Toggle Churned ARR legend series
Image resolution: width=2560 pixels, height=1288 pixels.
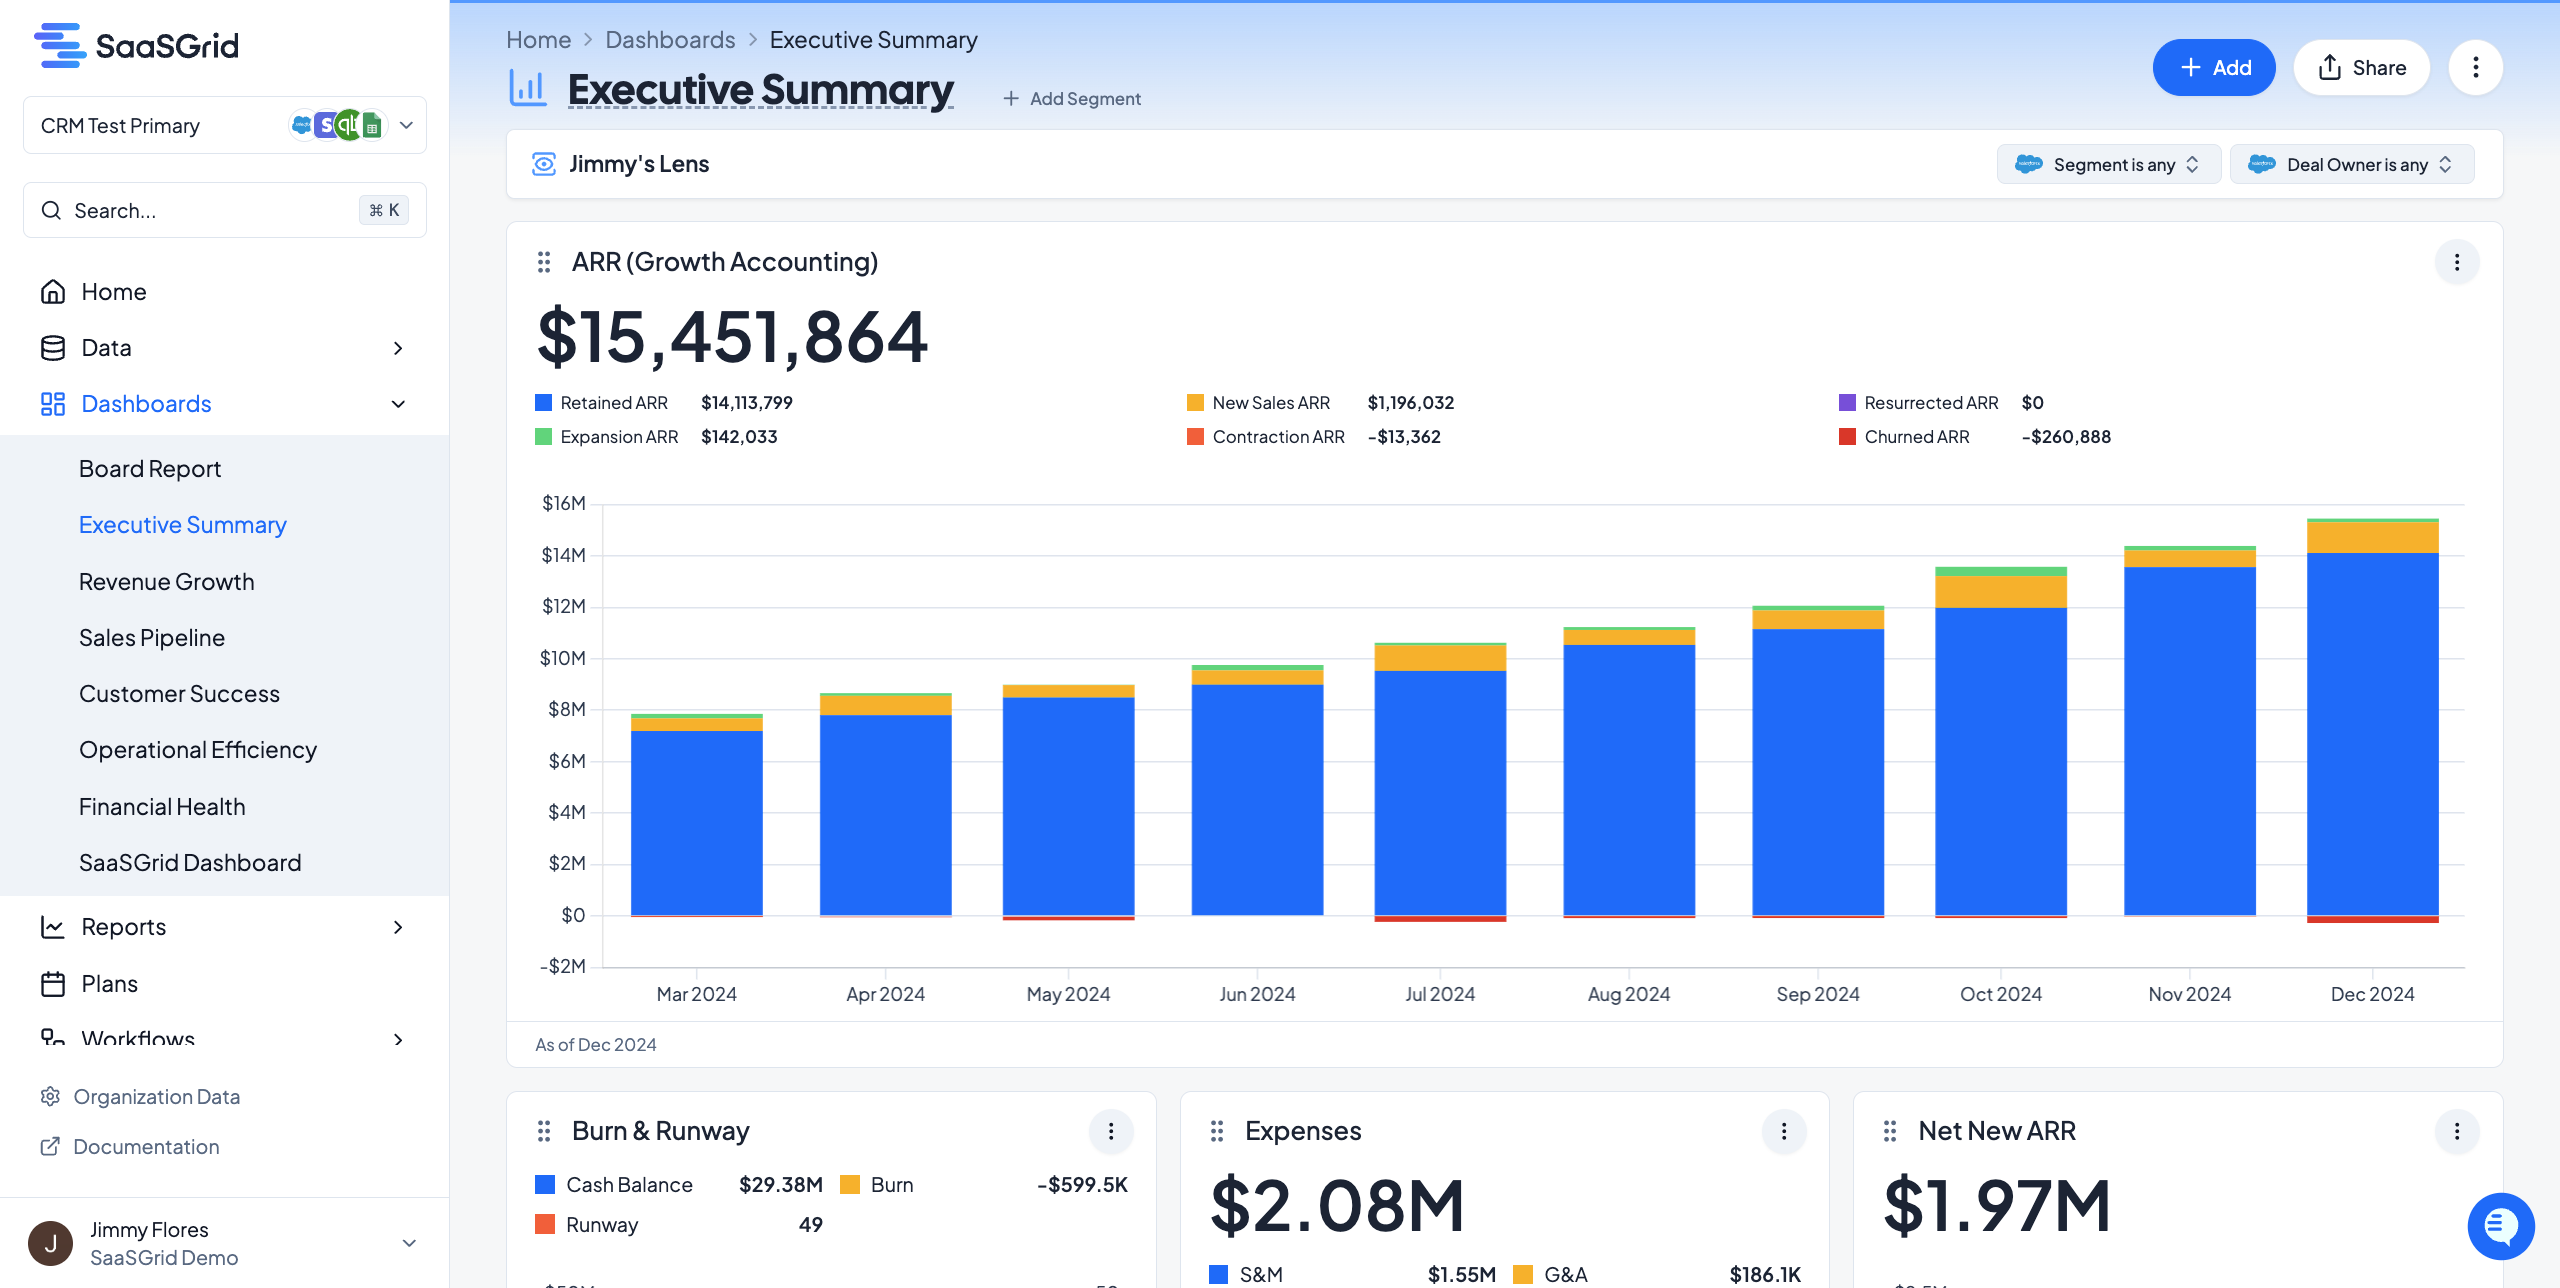click(x=1916, y=437)
